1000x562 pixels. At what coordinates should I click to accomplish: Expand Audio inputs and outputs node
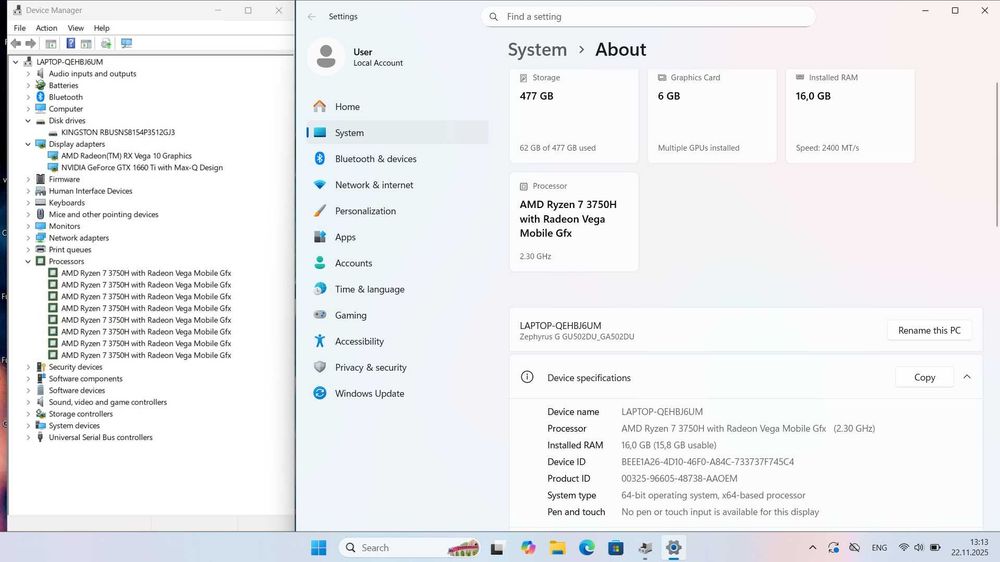coord(28,74)
